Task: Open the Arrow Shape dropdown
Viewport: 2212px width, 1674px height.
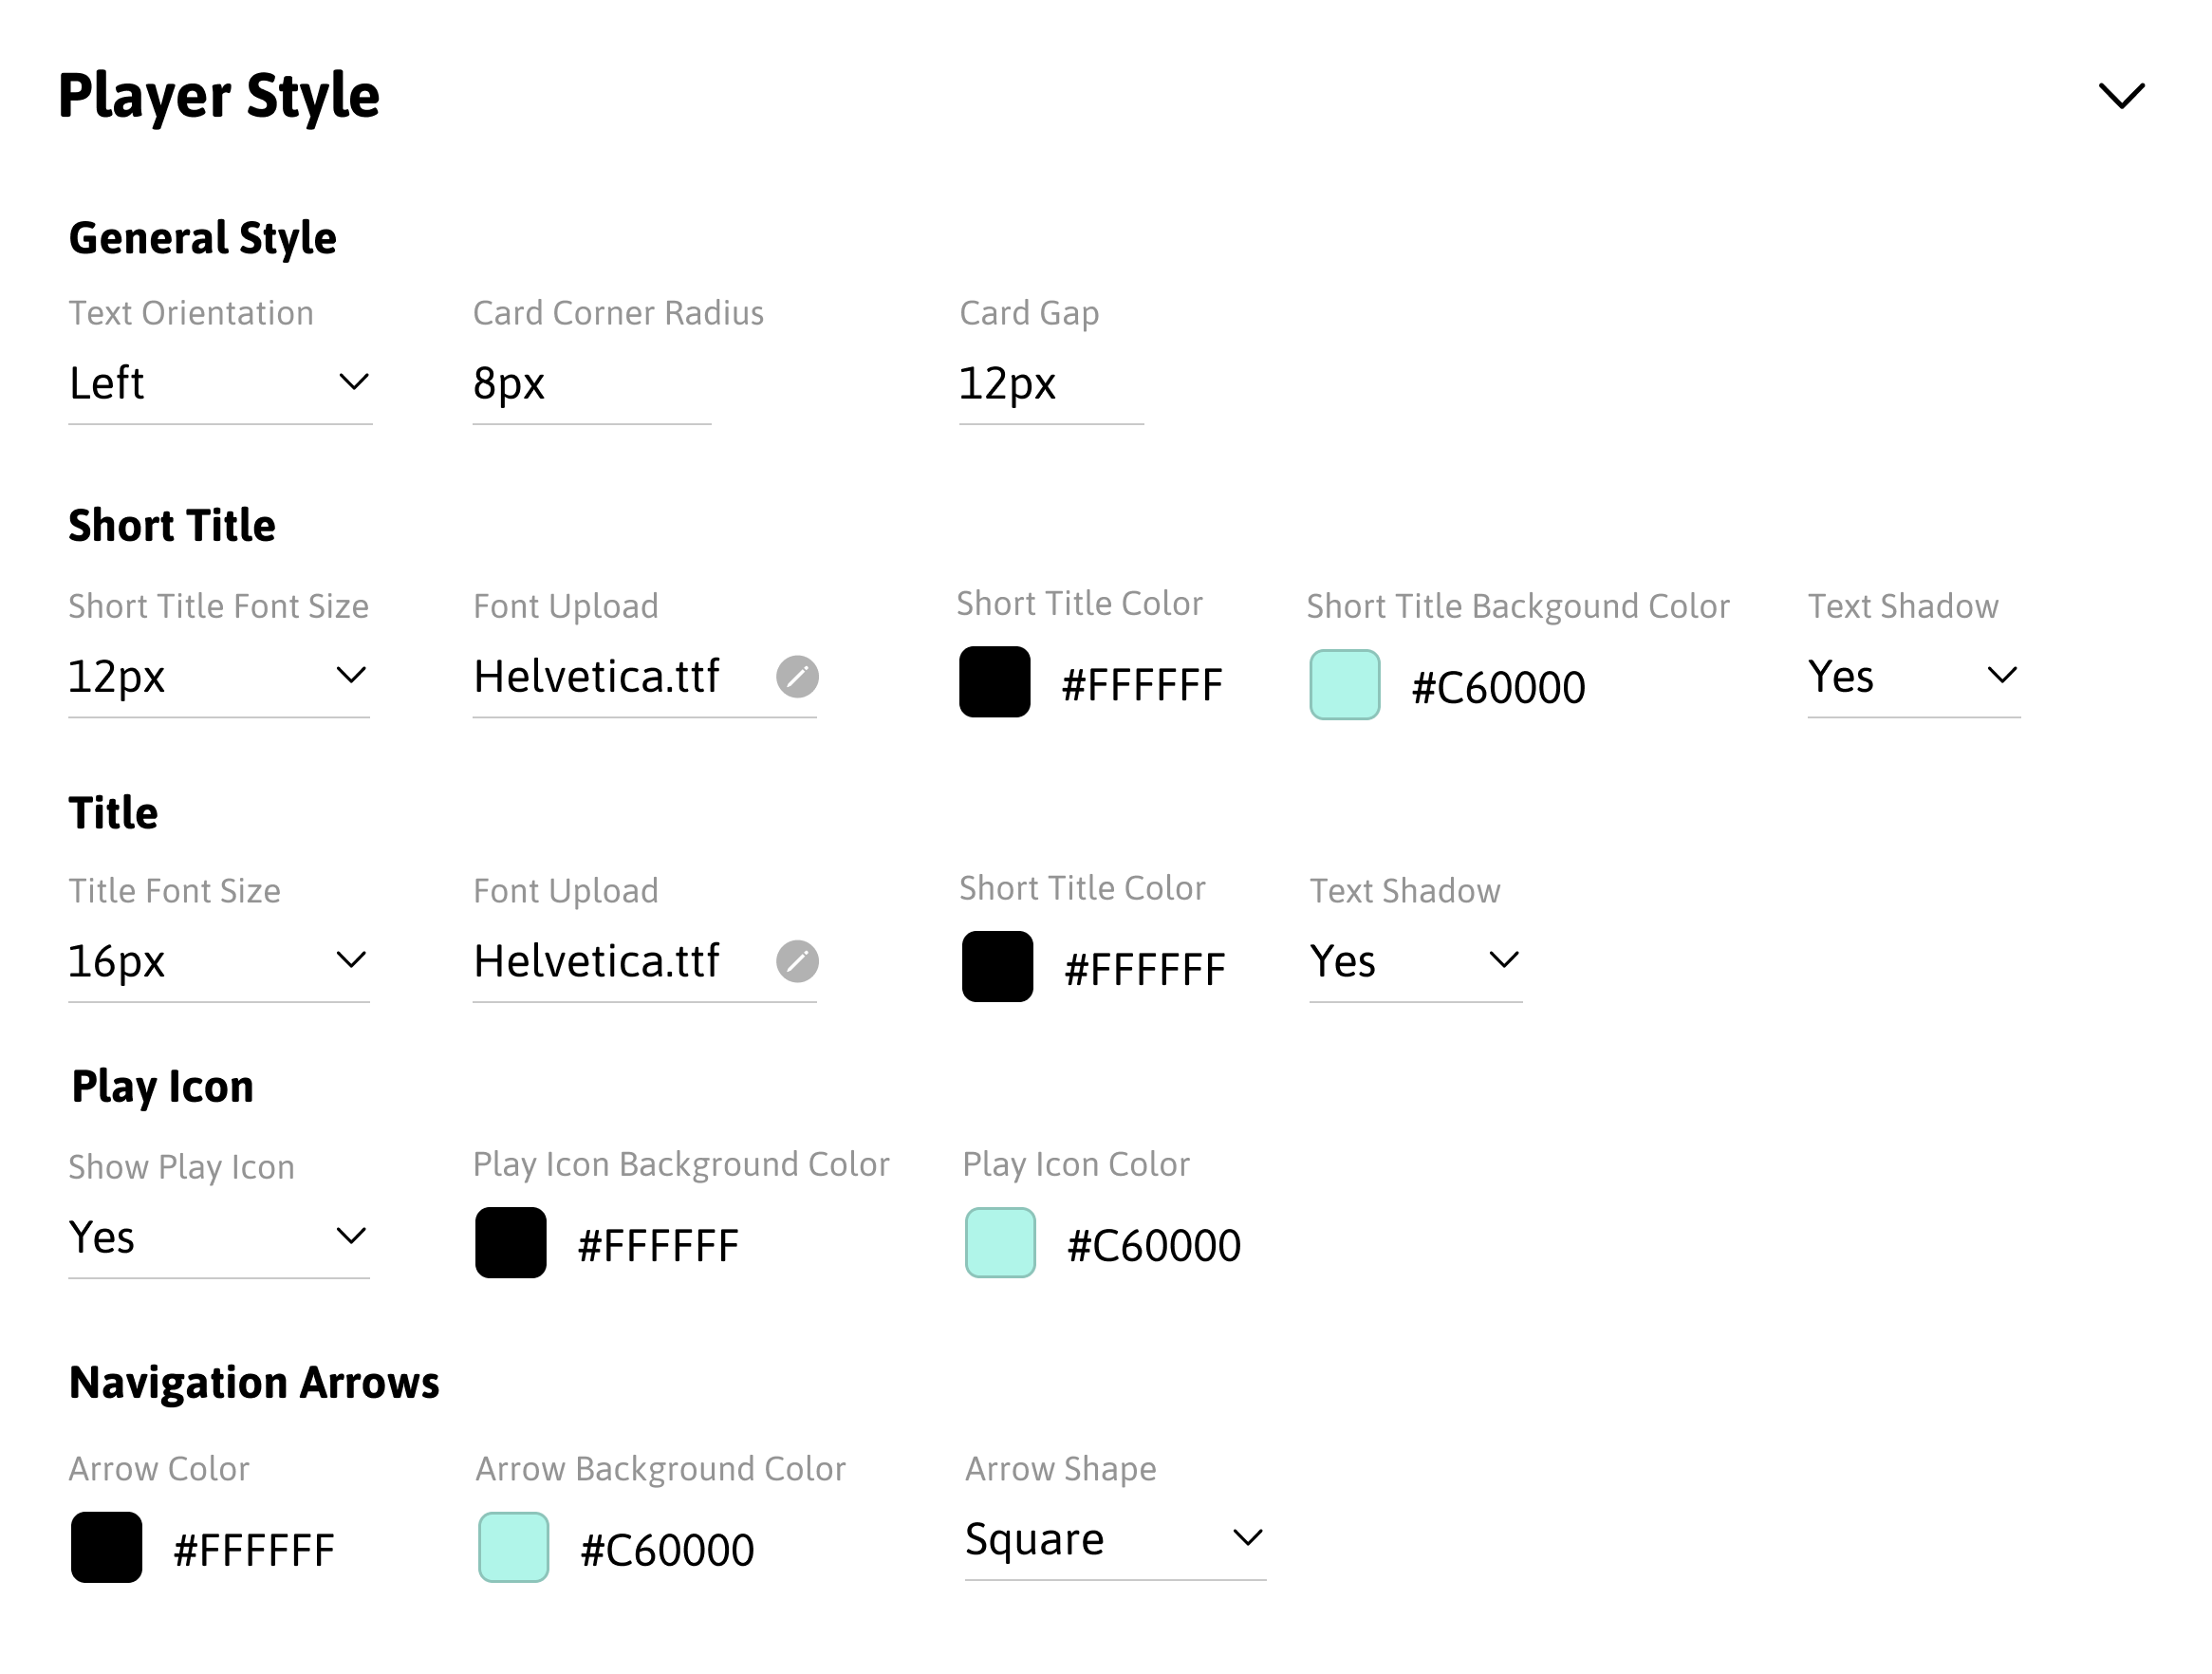Action: point(1115,1539)
